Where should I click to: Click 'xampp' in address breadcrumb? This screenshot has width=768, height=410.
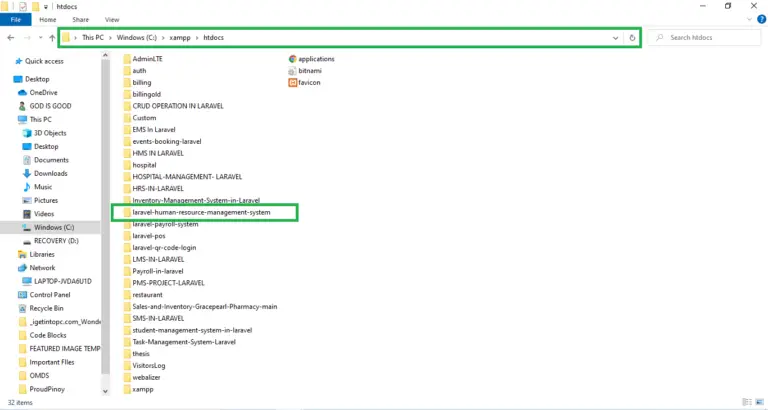(180, 37)
